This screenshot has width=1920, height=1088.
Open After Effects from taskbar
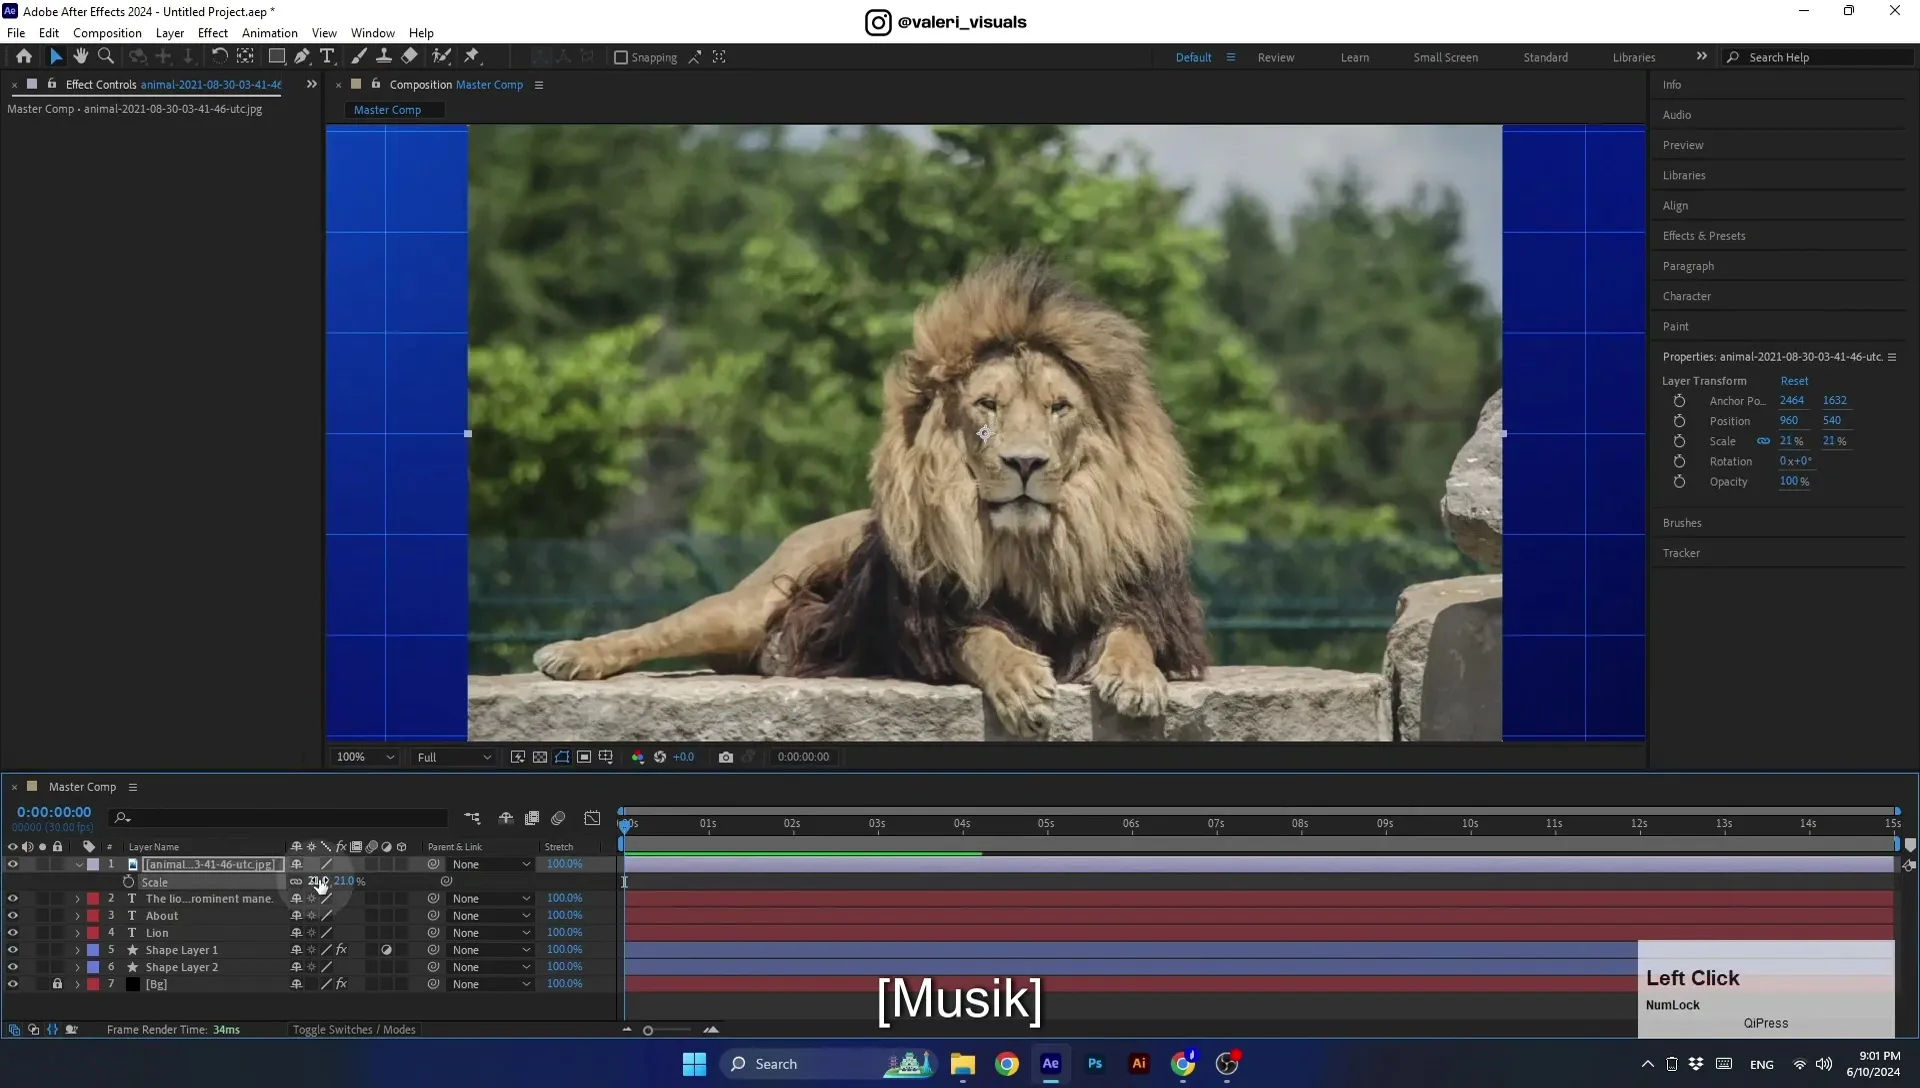(x=1050, y=1064)
